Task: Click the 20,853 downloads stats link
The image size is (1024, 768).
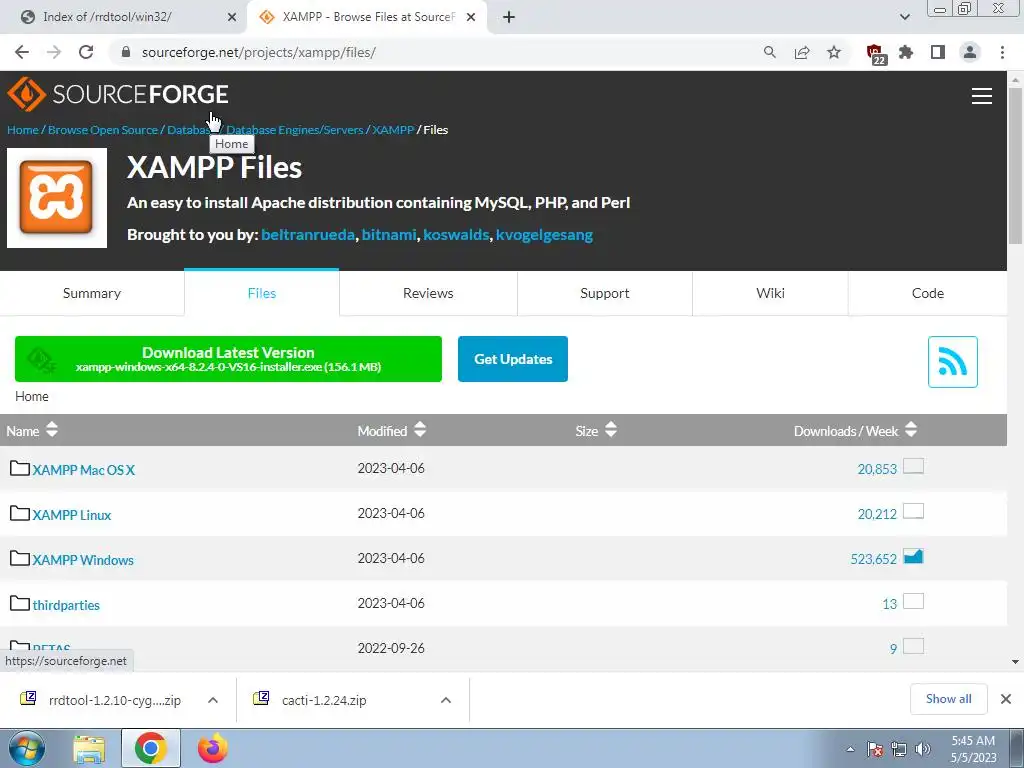Action: coord(877,469)
